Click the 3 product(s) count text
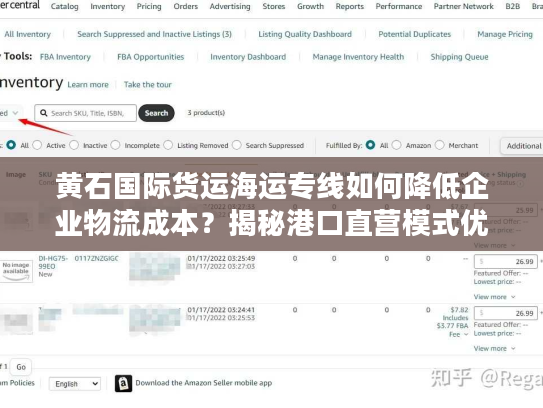 (206, 113)
